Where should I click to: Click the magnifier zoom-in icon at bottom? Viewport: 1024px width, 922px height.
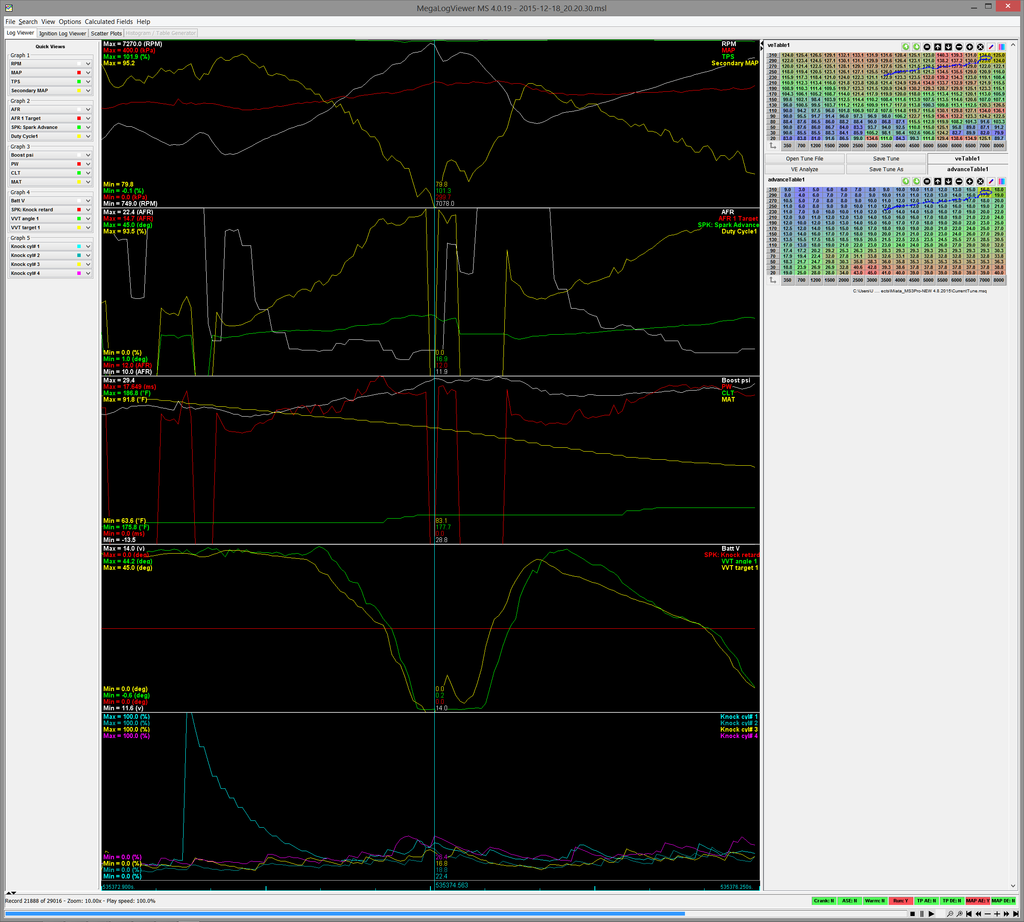coord(959,914)
